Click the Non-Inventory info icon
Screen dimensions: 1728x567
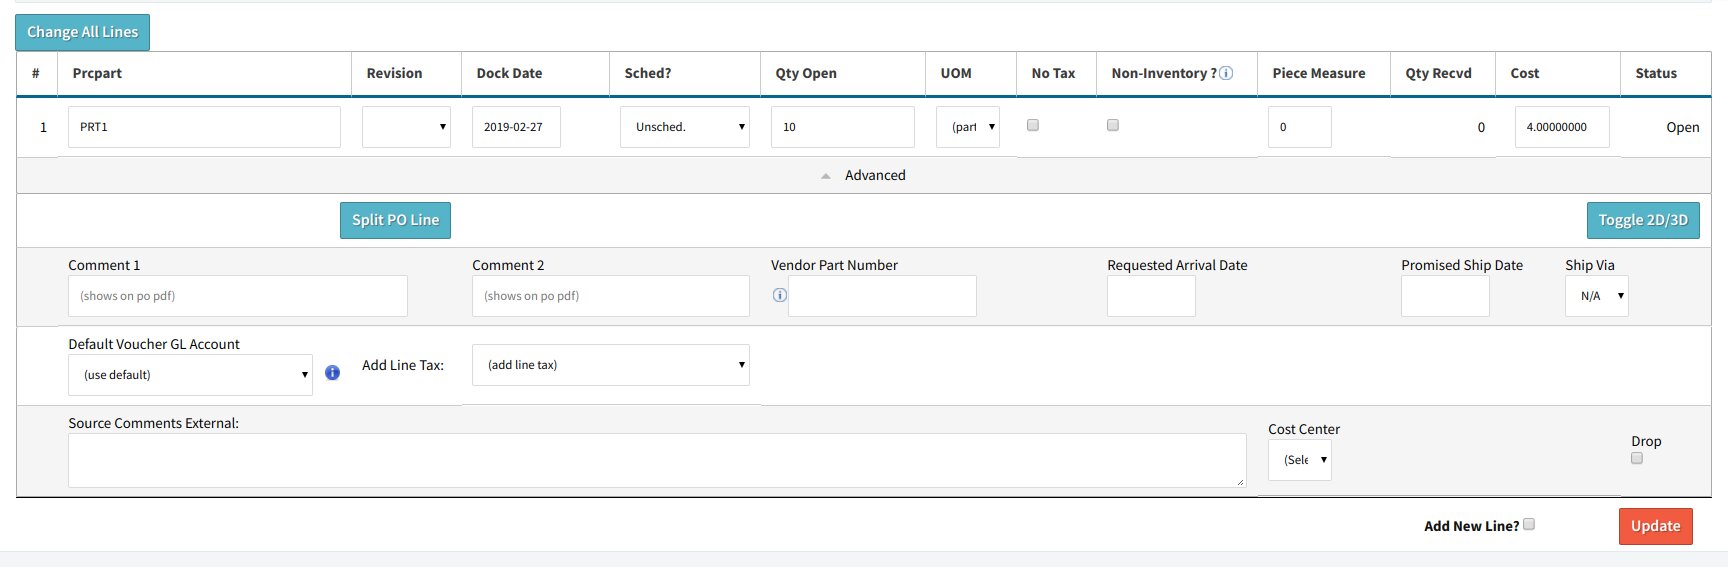pyautogui.click(x=1226, y=73)
